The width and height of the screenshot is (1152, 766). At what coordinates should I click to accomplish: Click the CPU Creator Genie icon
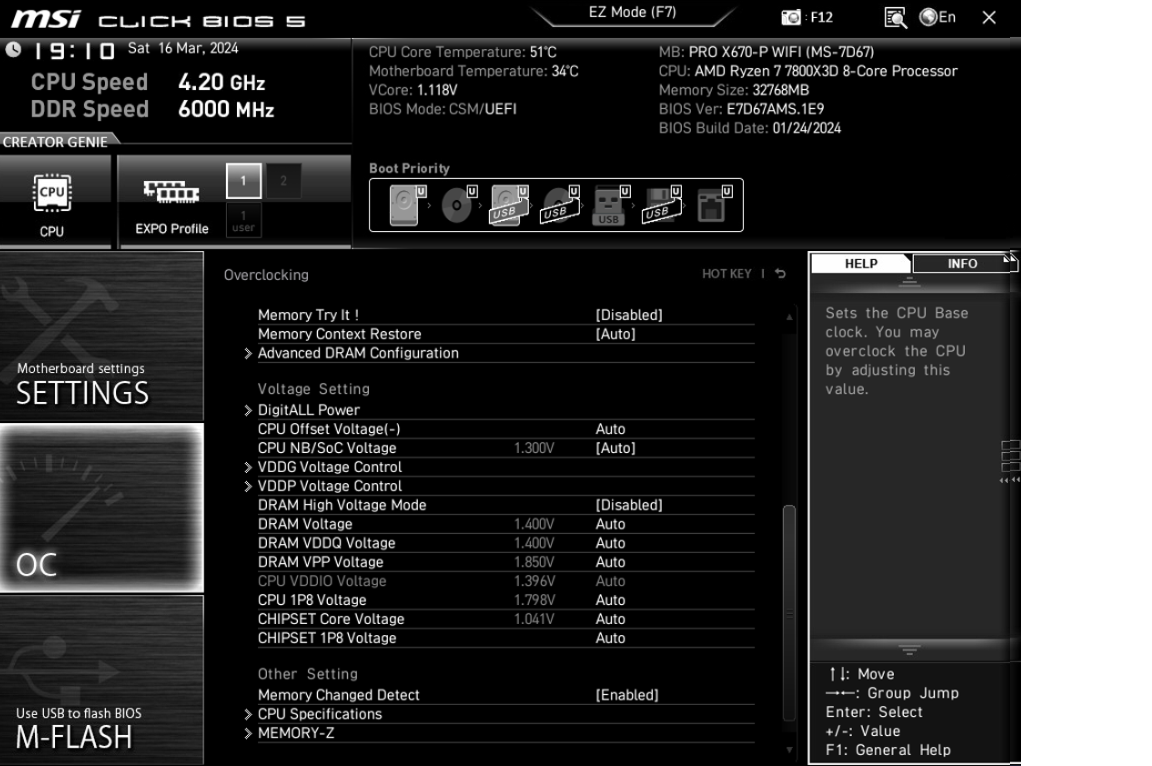51,193
